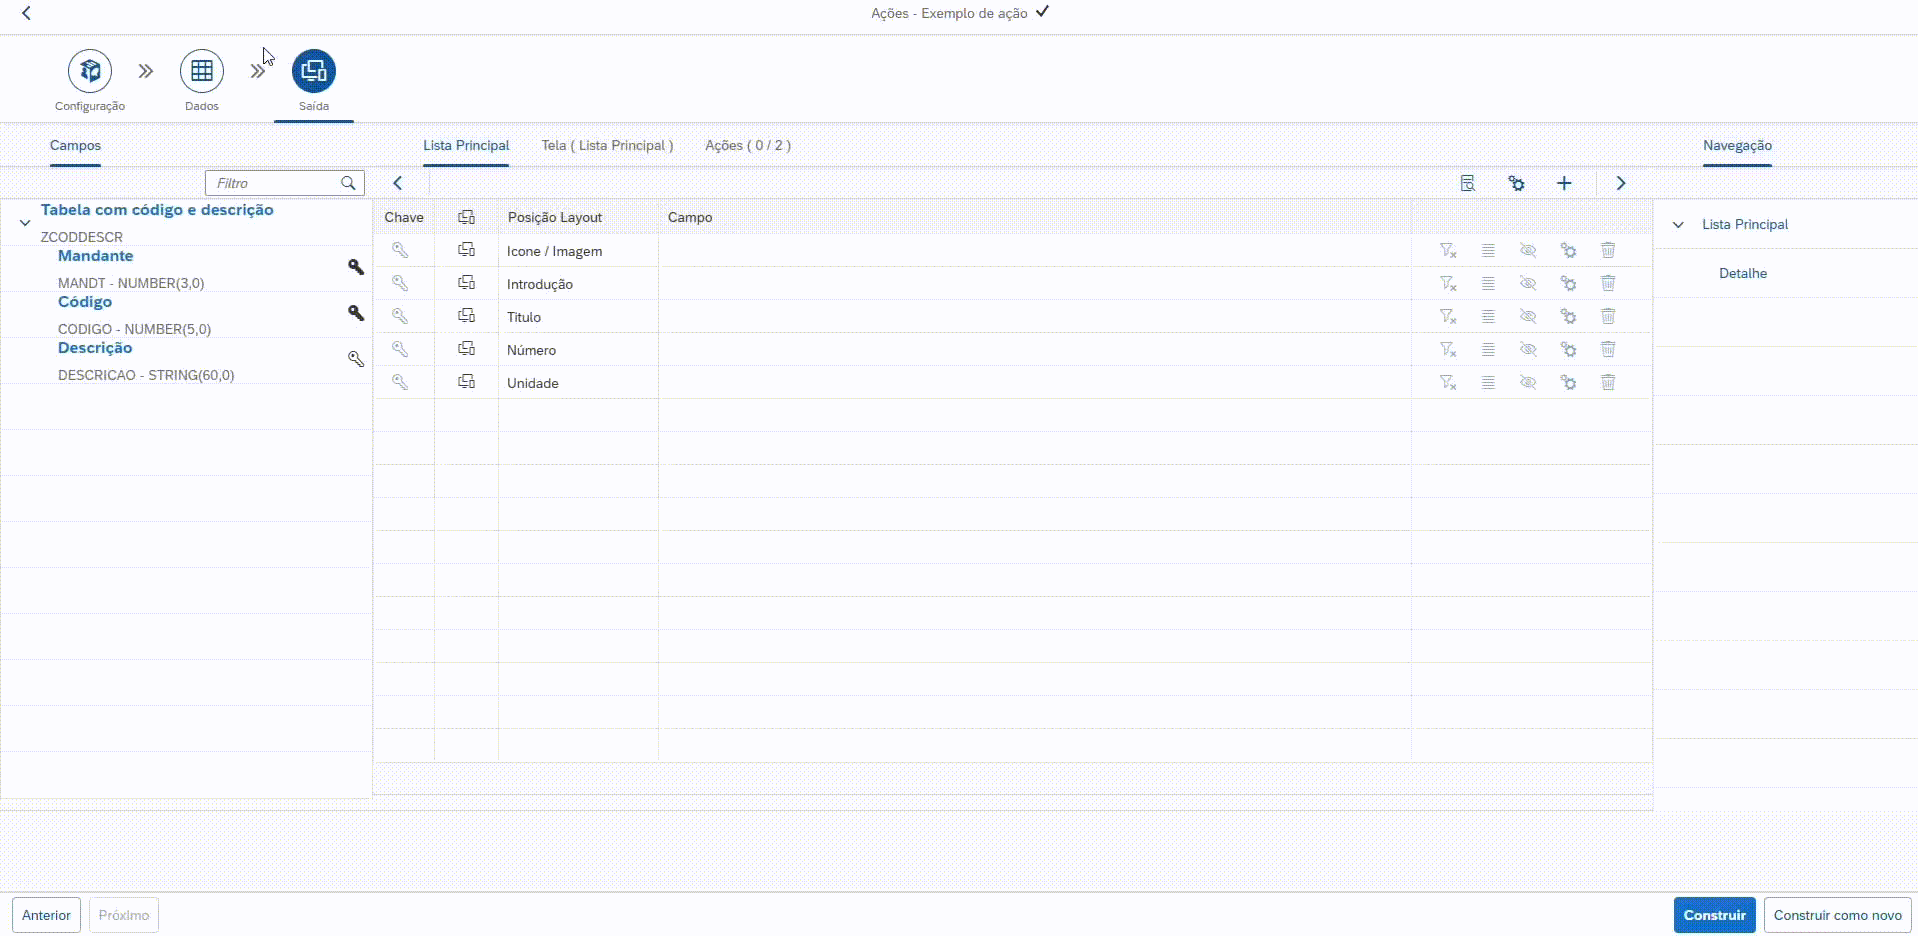This screenshot has width=1918, height=936.
Task: Click the Configuração step icon
Action: (90, 71)
